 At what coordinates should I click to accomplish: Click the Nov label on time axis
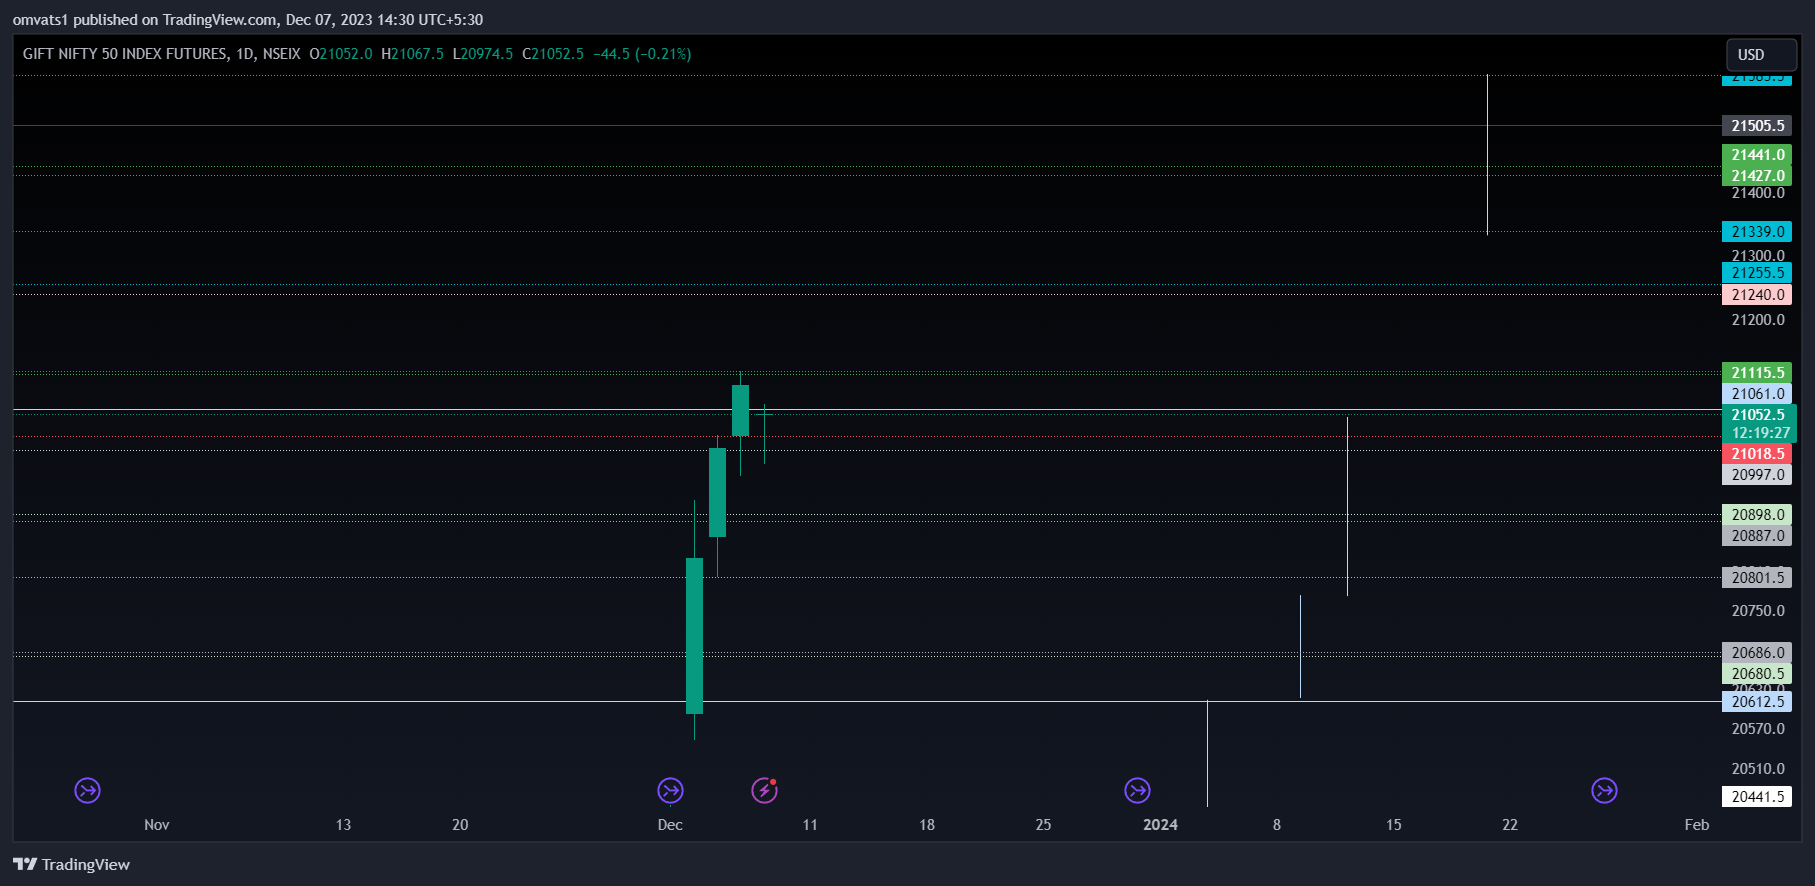tap(157, 825)
